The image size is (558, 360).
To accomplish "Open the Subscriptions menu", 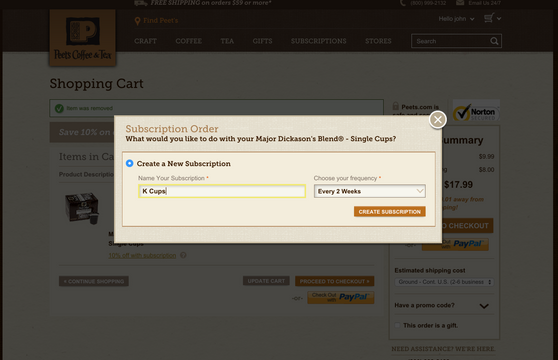I will 319,41.
